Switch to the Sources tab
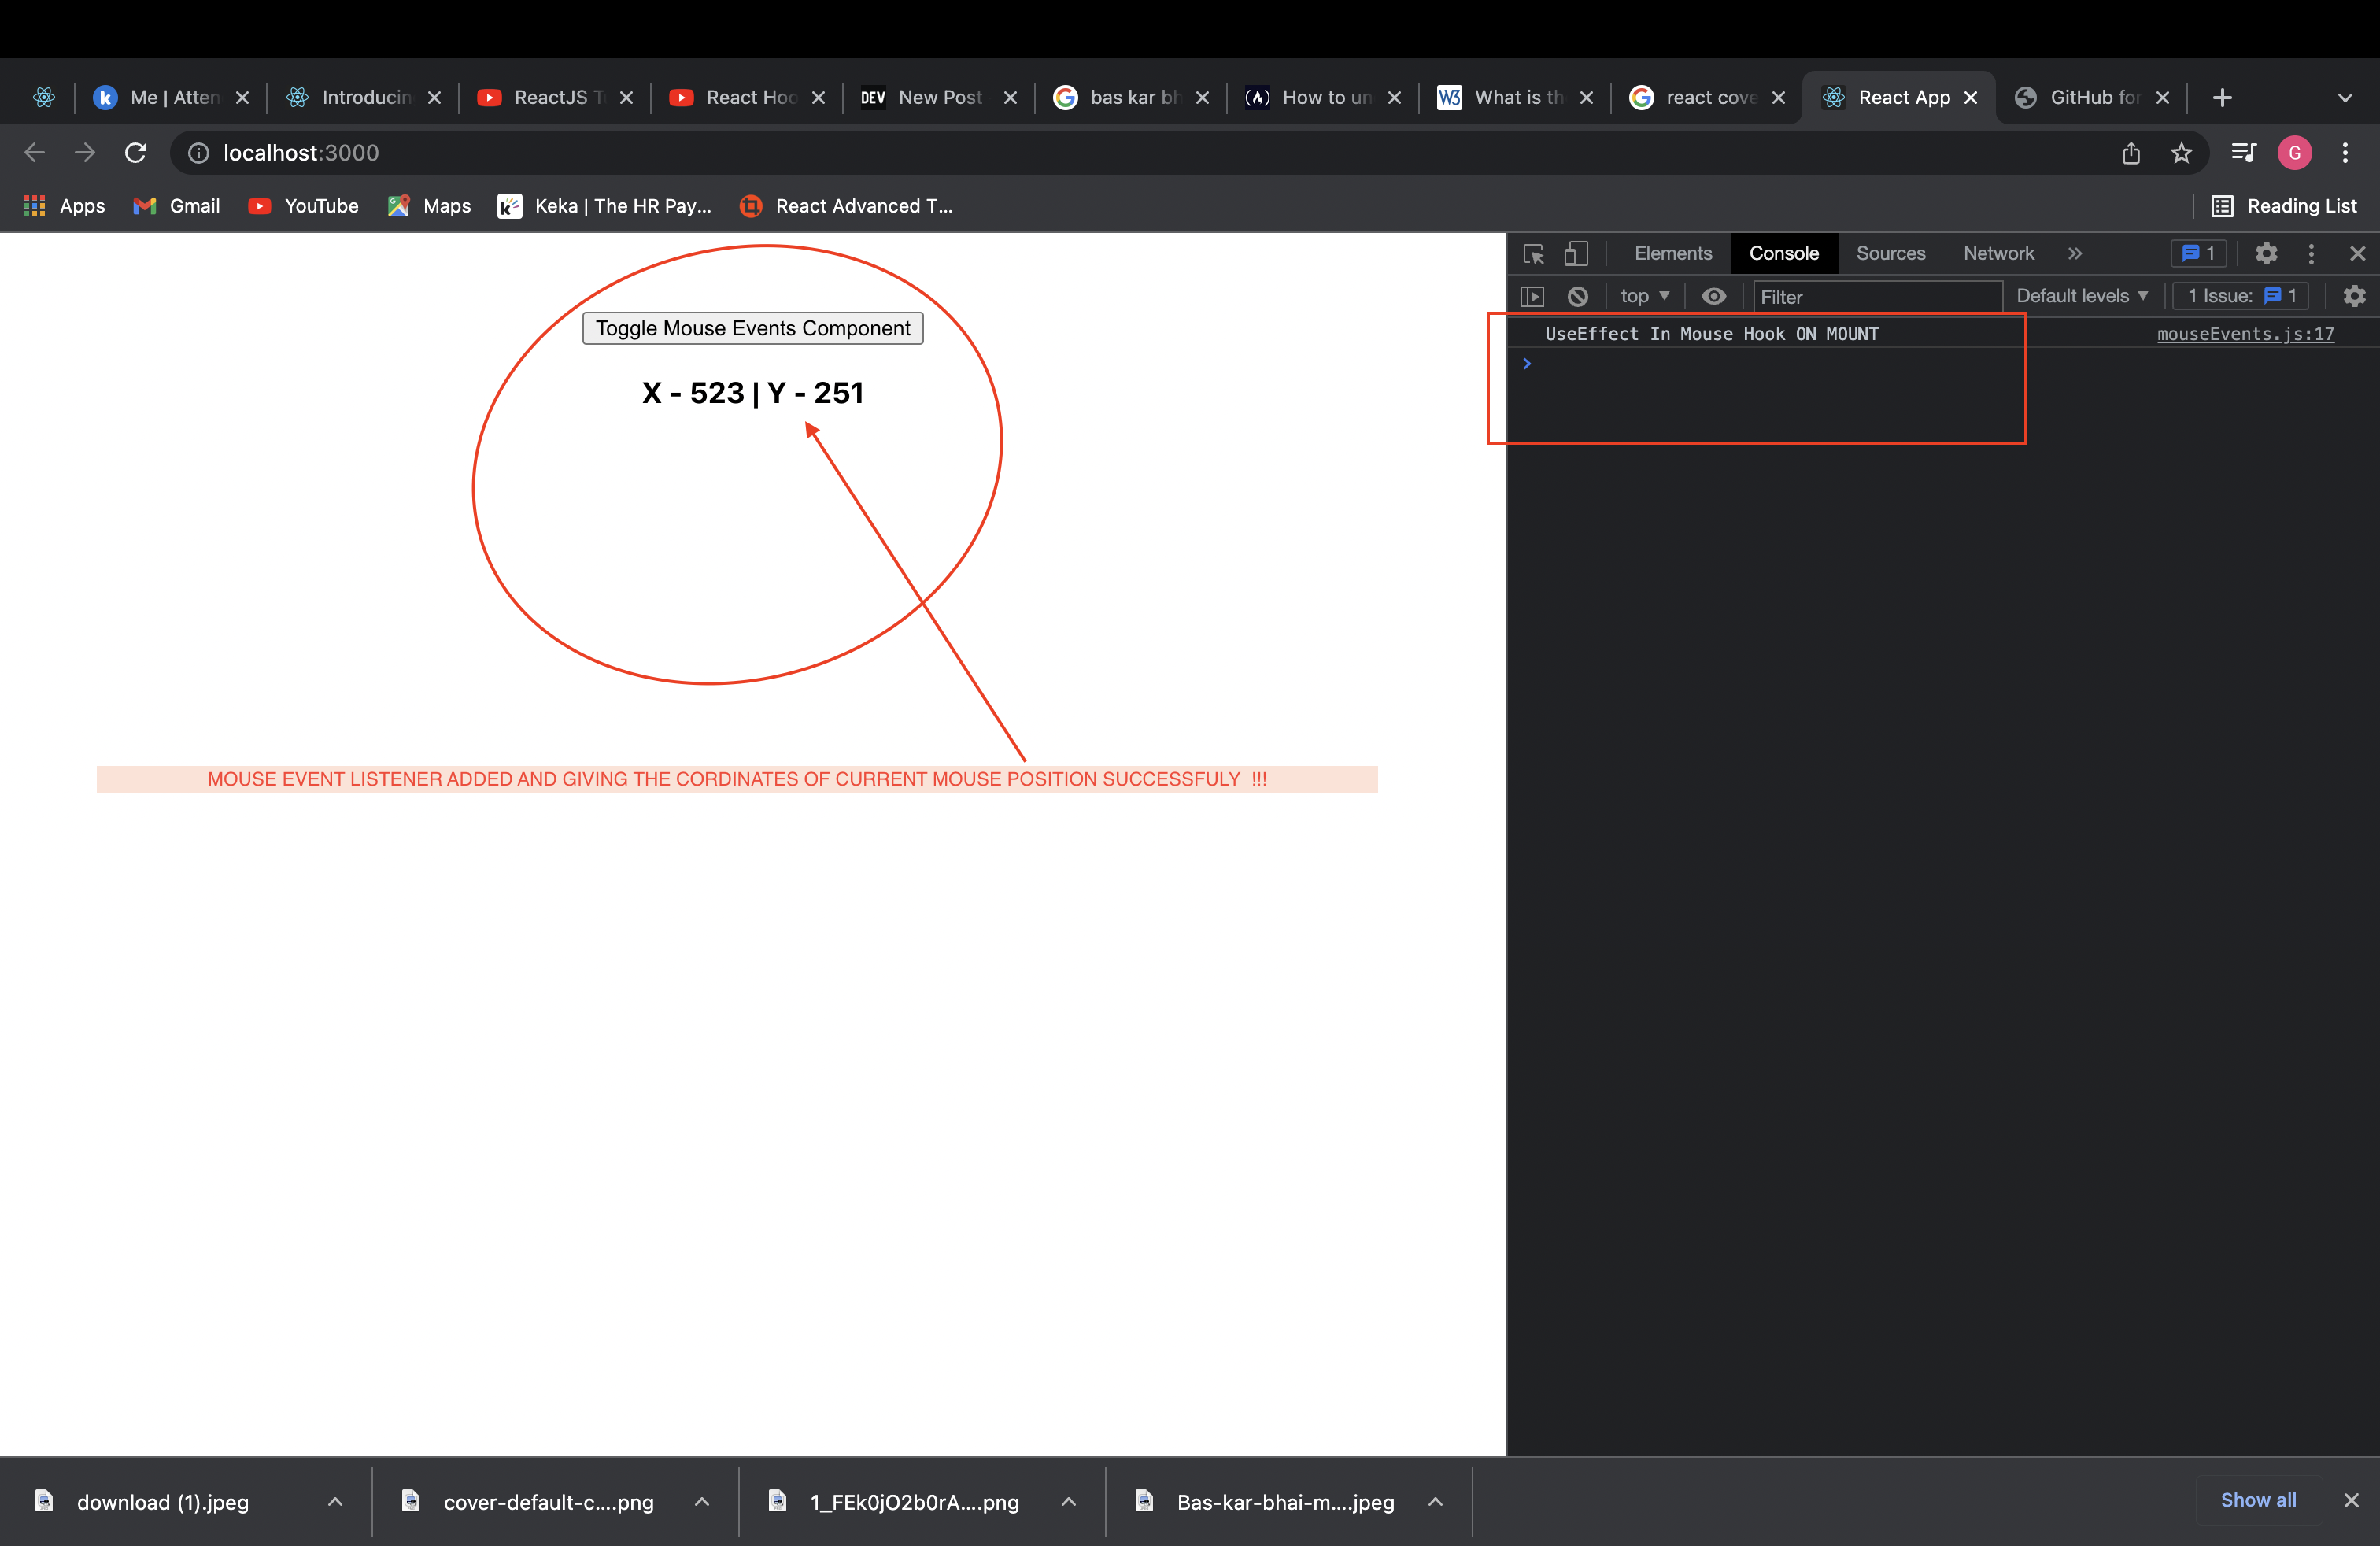The width and height of the screenshot is (2380, 1546). point(1890,254)
